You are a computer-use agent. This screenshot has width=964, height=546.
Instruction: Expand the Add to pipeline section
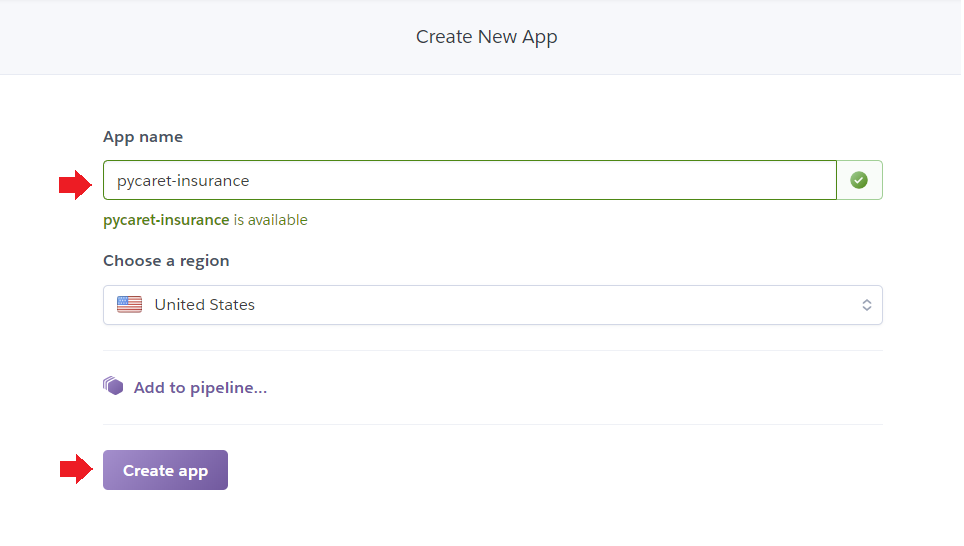point(200,387)
